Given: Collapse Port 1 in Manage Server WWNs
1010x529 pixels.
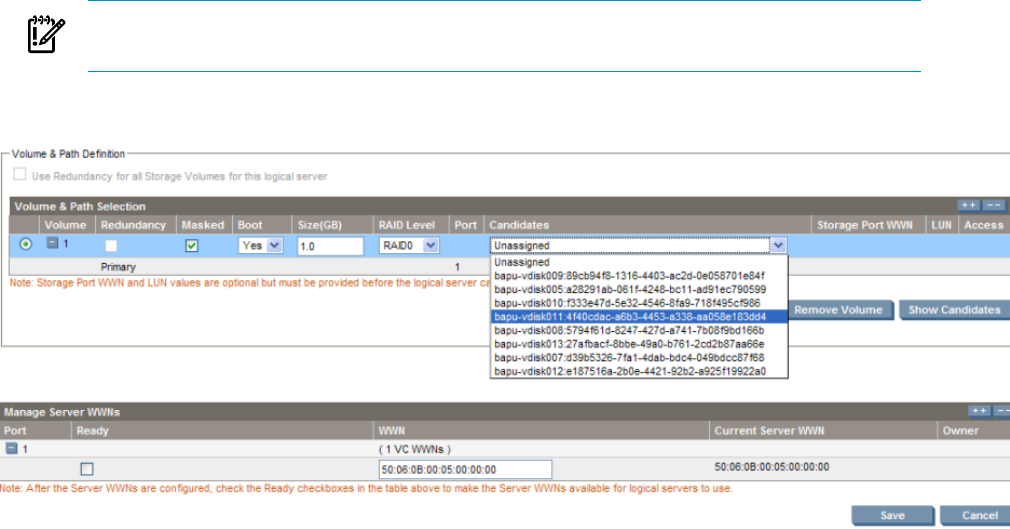Looking at the screenshot, I should 11,449.
